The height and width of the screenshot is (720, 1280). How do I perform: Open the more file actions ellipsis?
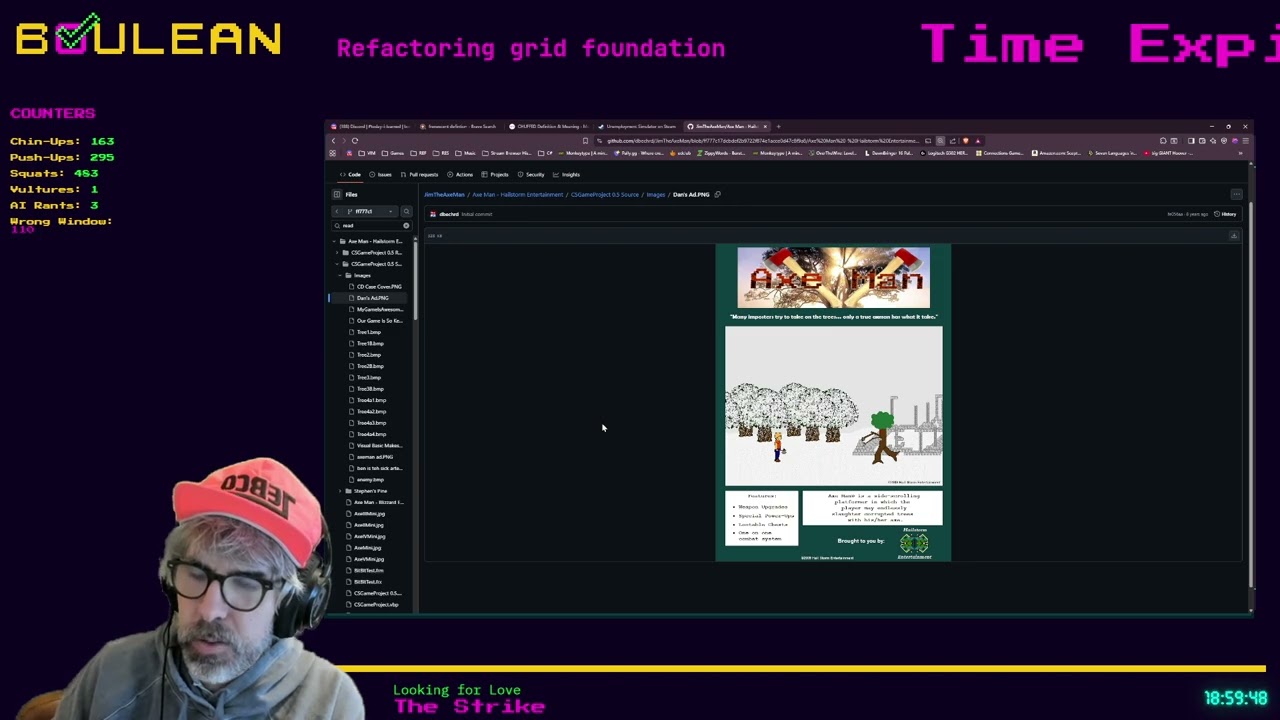click(x=1236, y=194)
